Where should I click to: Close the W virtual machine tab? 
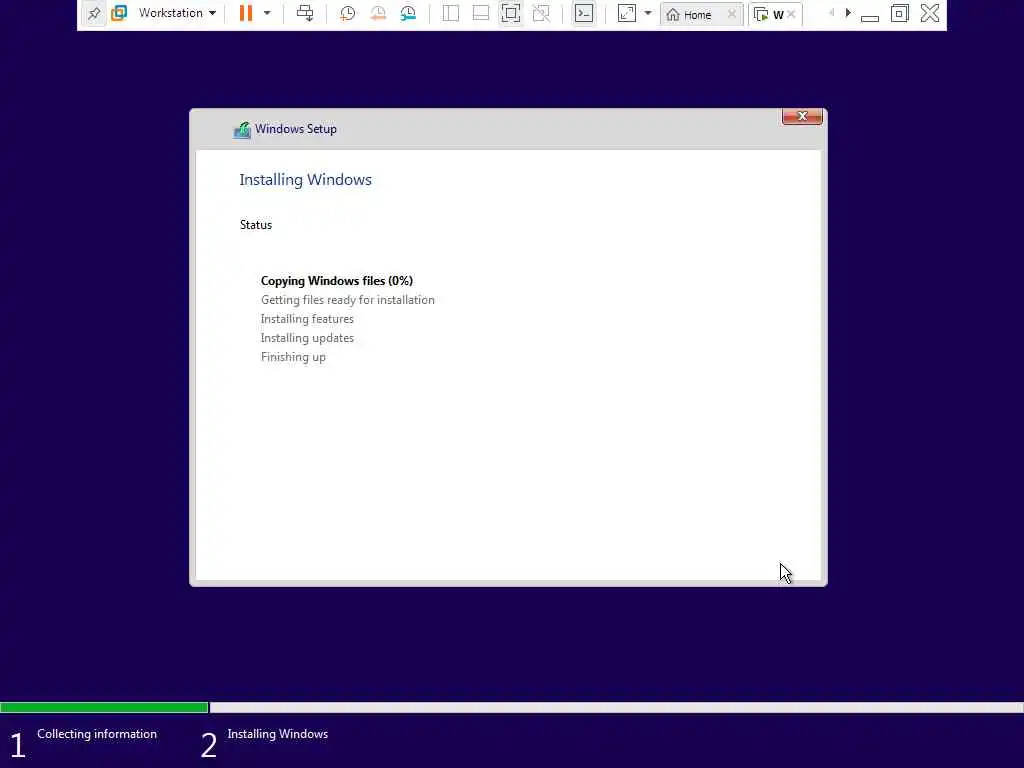(x=792, y=14)
